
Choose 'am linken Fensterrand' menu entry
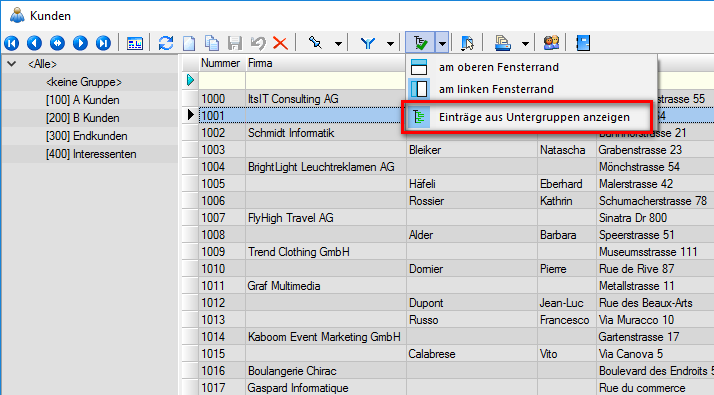pyautogui.click(x=531, y=89)
